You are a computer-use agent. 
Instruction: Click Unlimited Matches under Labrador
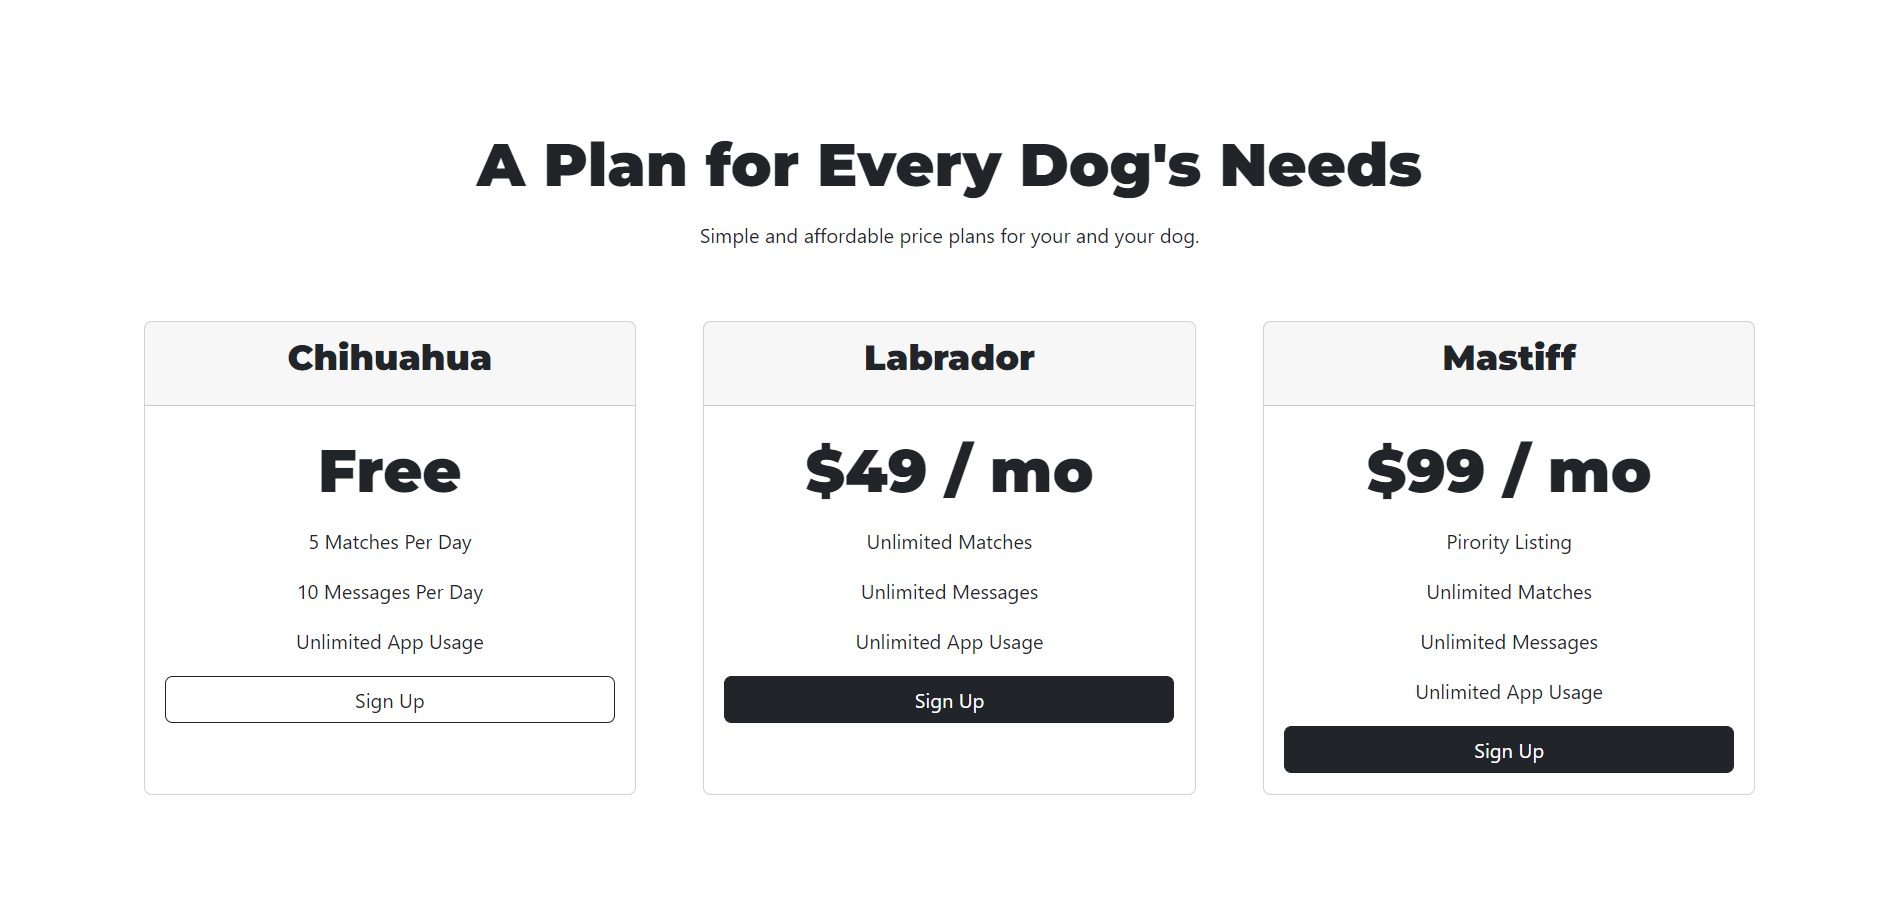[x=948, y=542]
